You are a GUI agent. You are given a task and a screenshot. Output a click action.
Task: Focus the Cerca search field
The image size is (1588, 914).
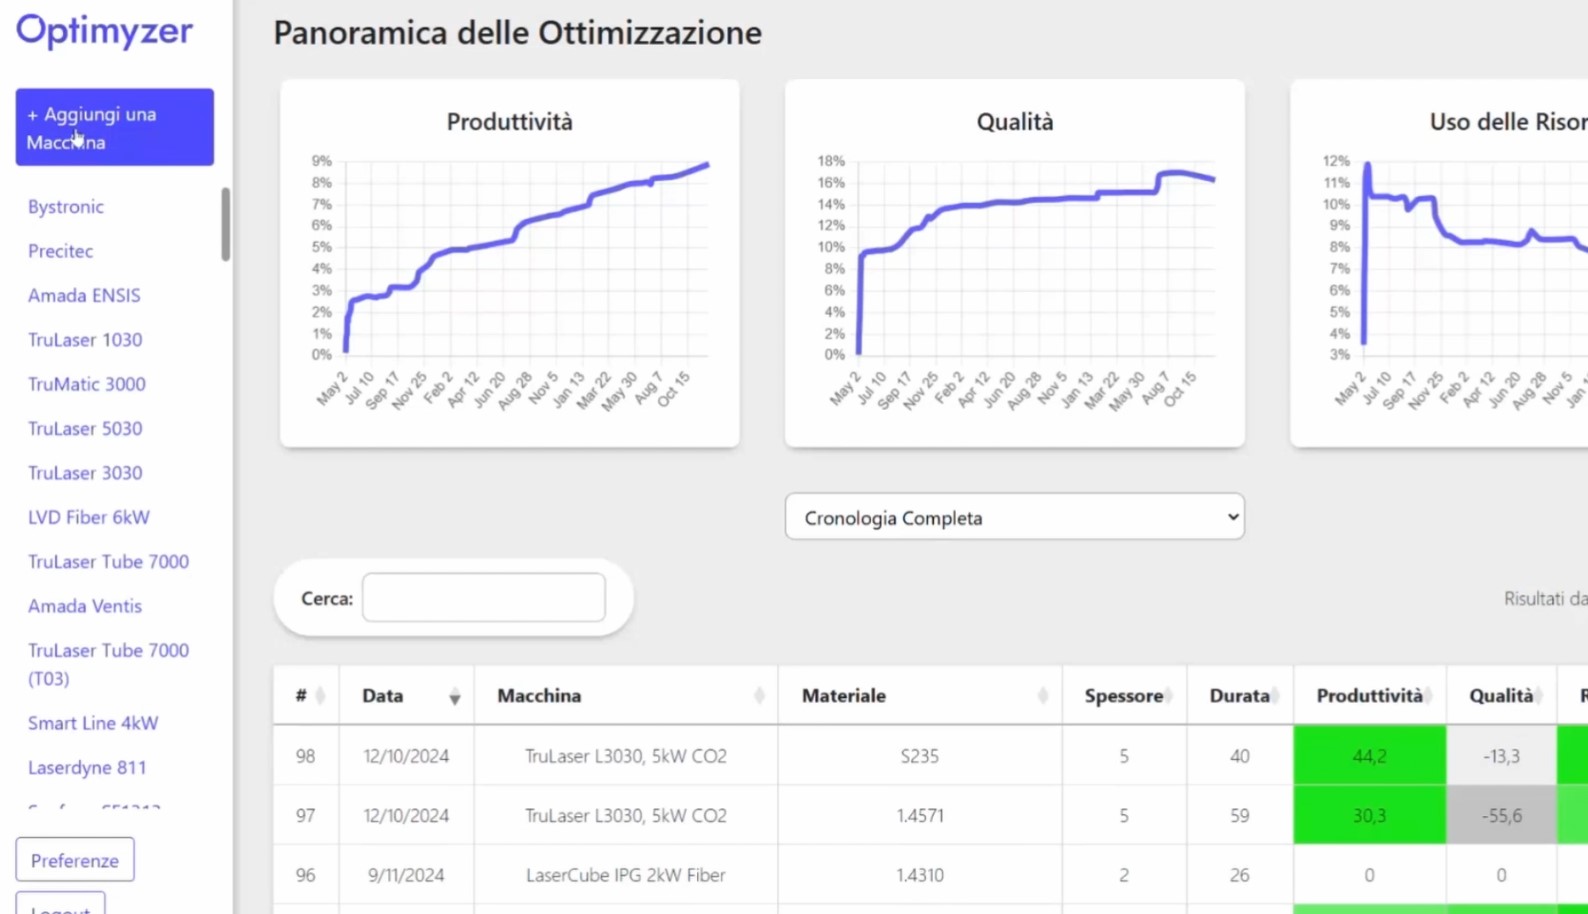(x=483, y=598)
